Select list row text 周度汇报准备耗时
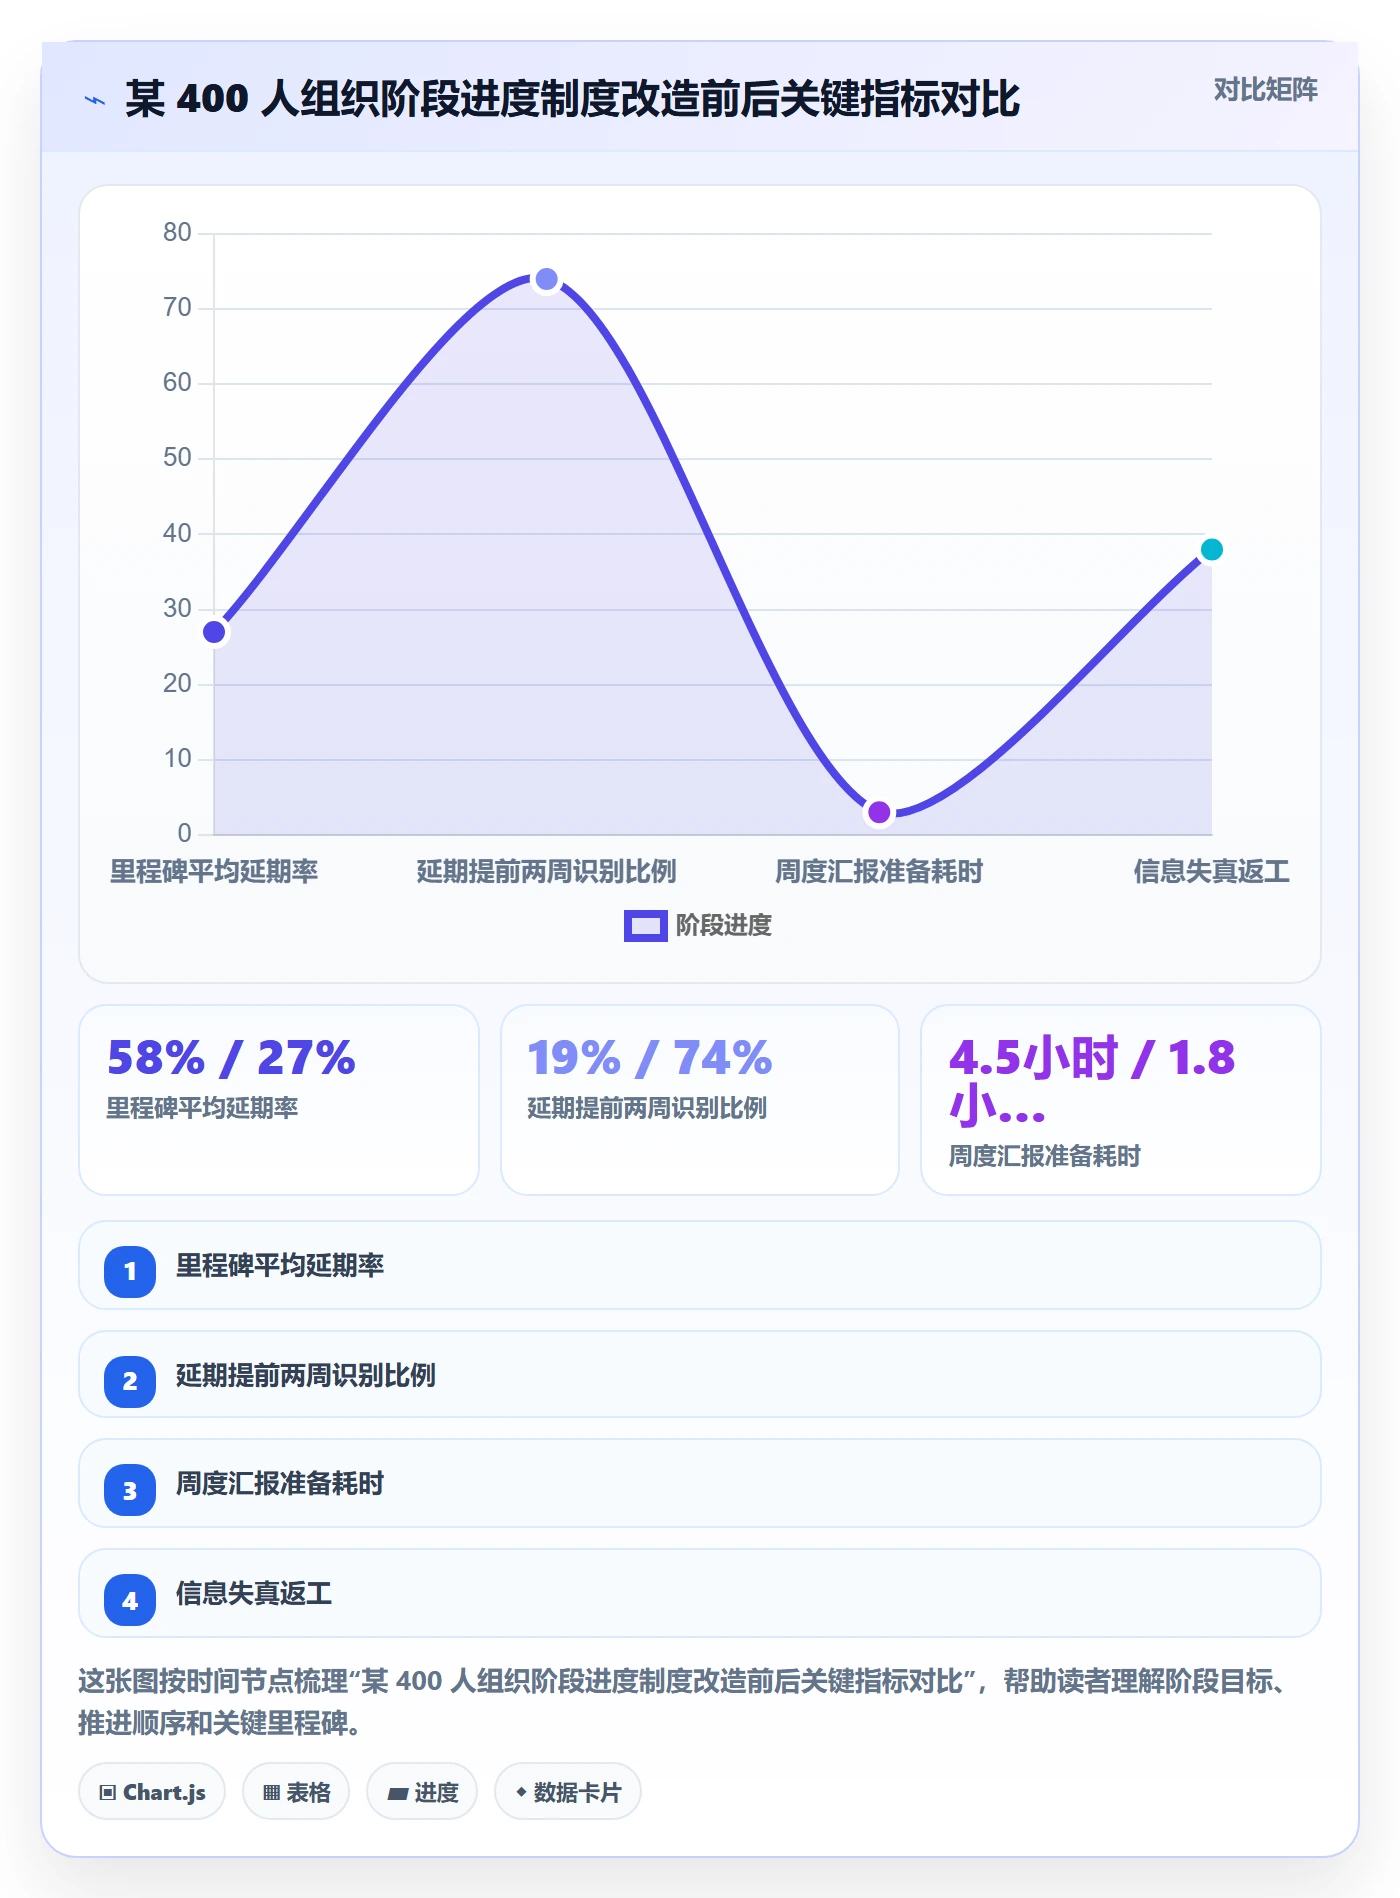The height and width of the screenshot is (1898, 1400). tap(280, 1484)
